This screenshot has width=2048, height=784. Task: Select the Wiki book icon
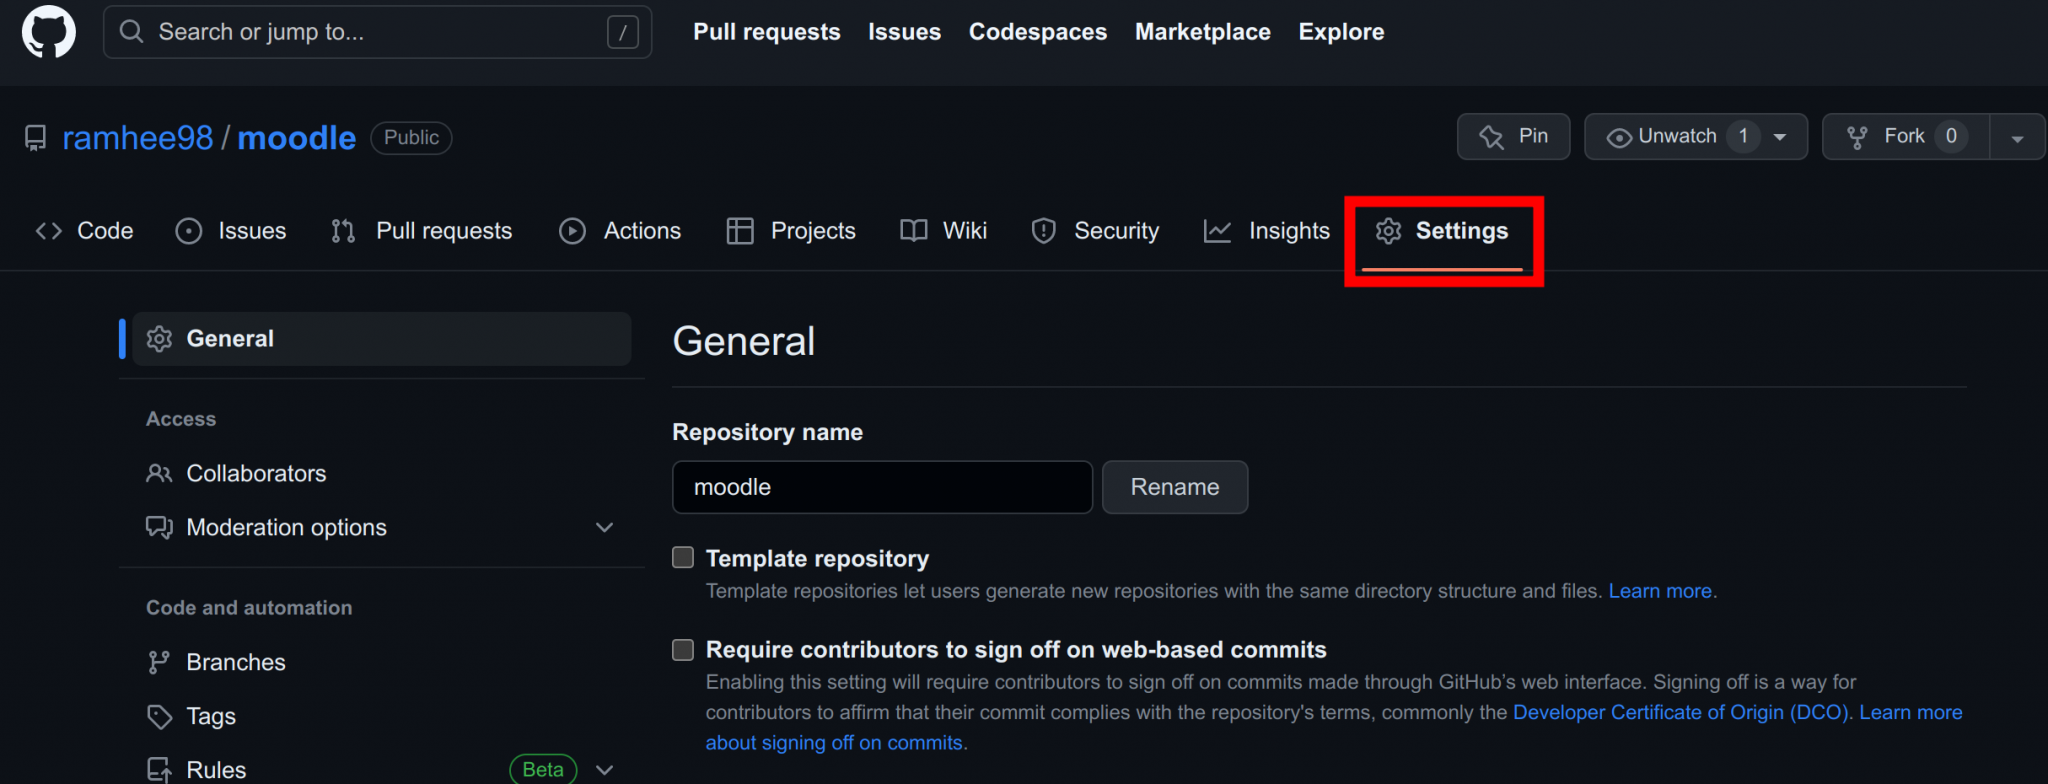pos(912,230)
